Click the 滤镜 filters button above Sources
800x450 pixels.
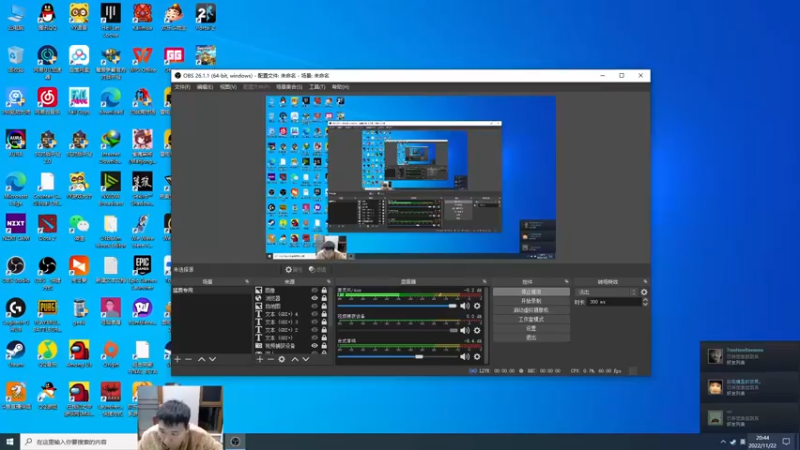pos(317,269)
